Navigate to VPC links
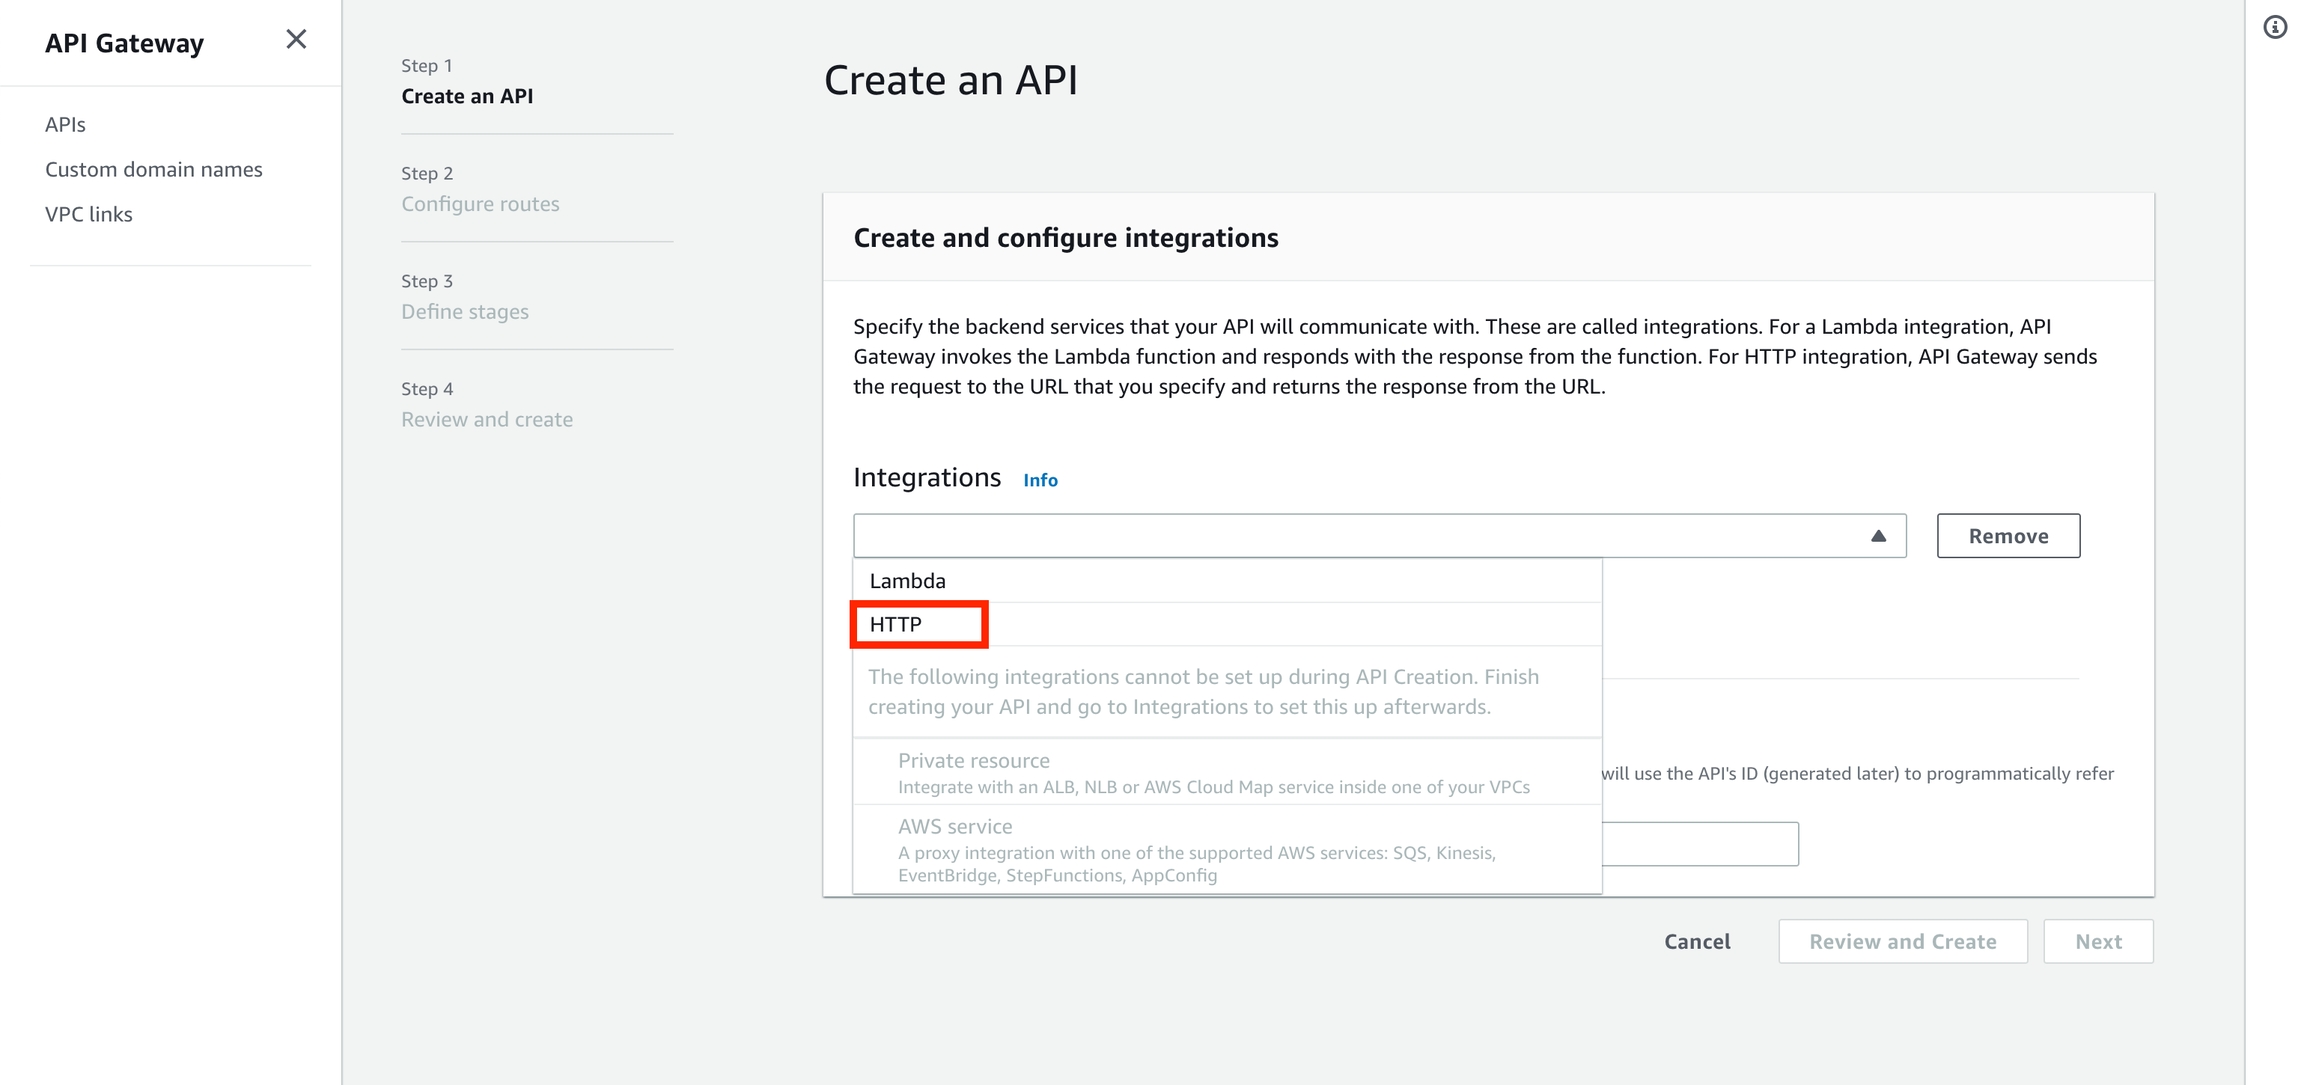 pyautogui.click(x=89, y=214)
